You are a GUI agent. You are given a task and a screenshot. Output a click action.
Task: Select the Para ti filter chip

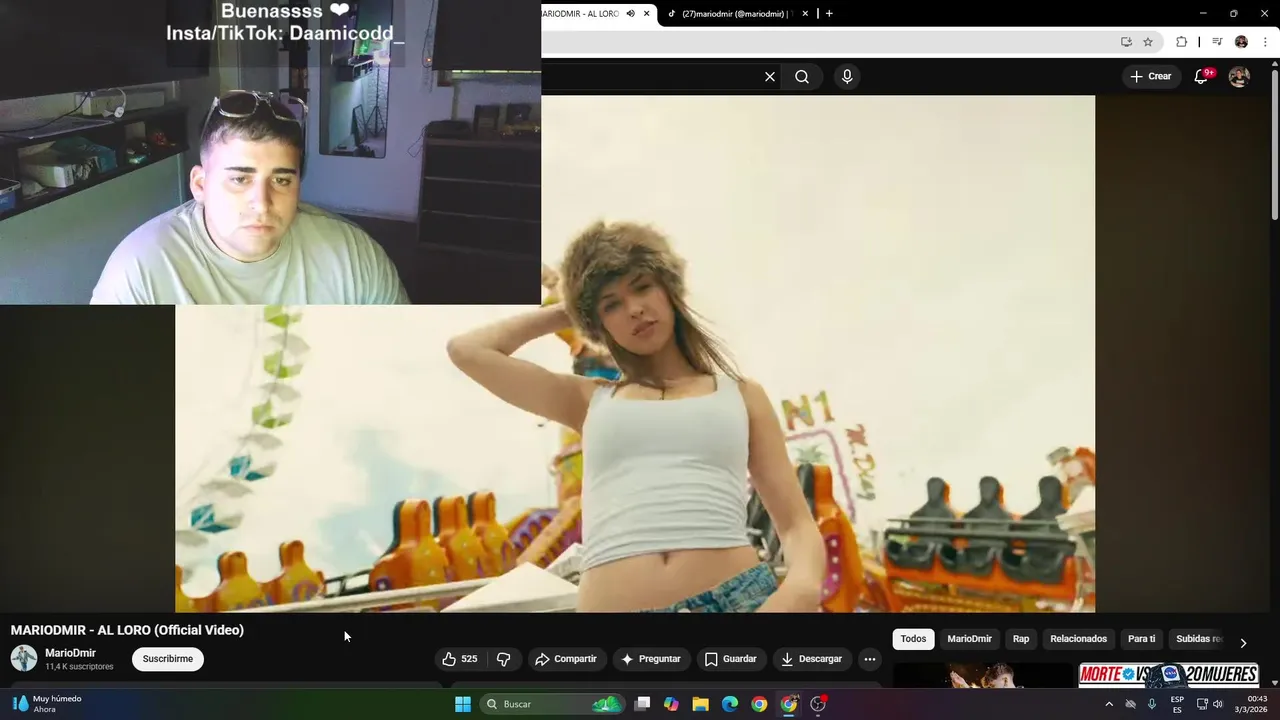pyautogui.click(x=1142, y=639)
